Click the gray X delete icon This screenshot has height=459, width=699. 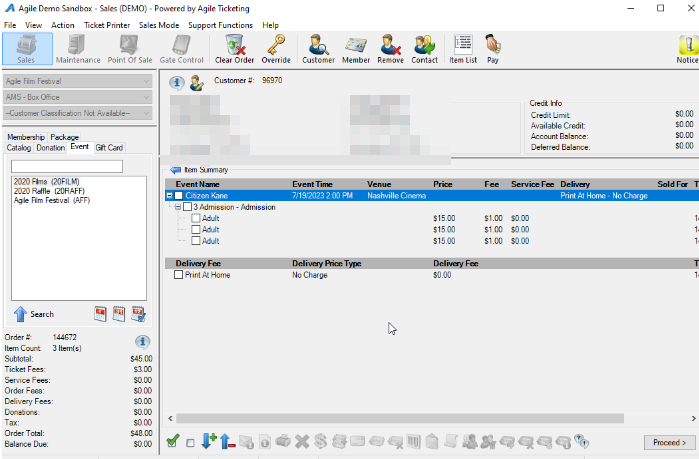point(302,442)
